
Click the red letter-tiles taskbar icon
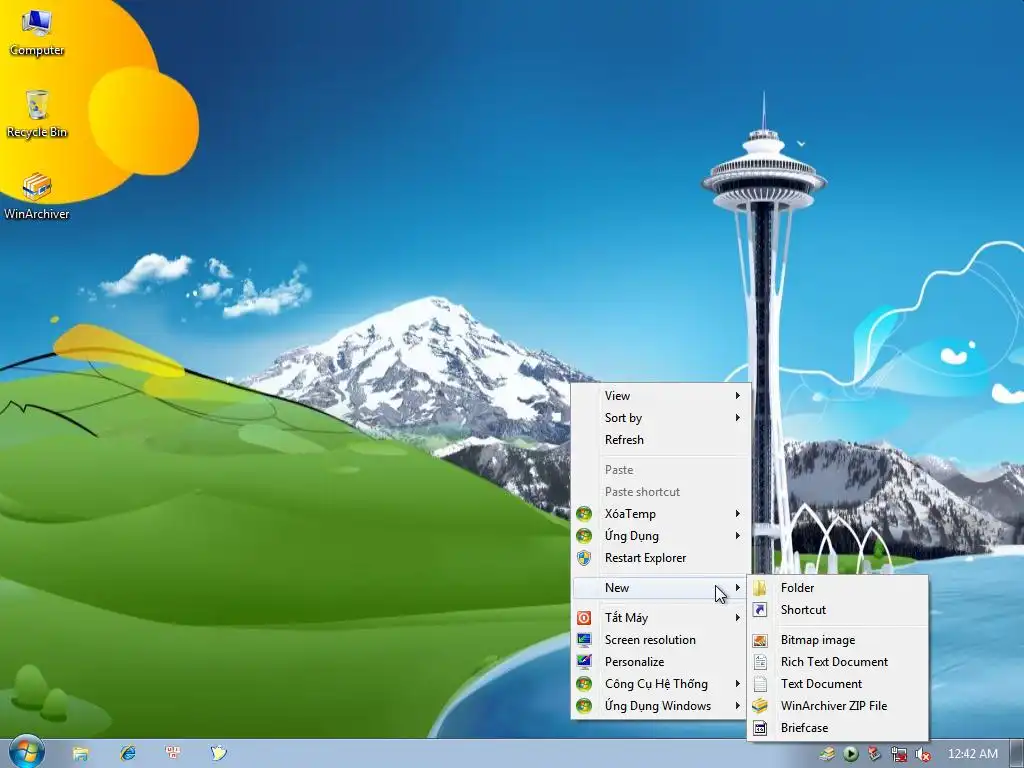pos(173,754)
